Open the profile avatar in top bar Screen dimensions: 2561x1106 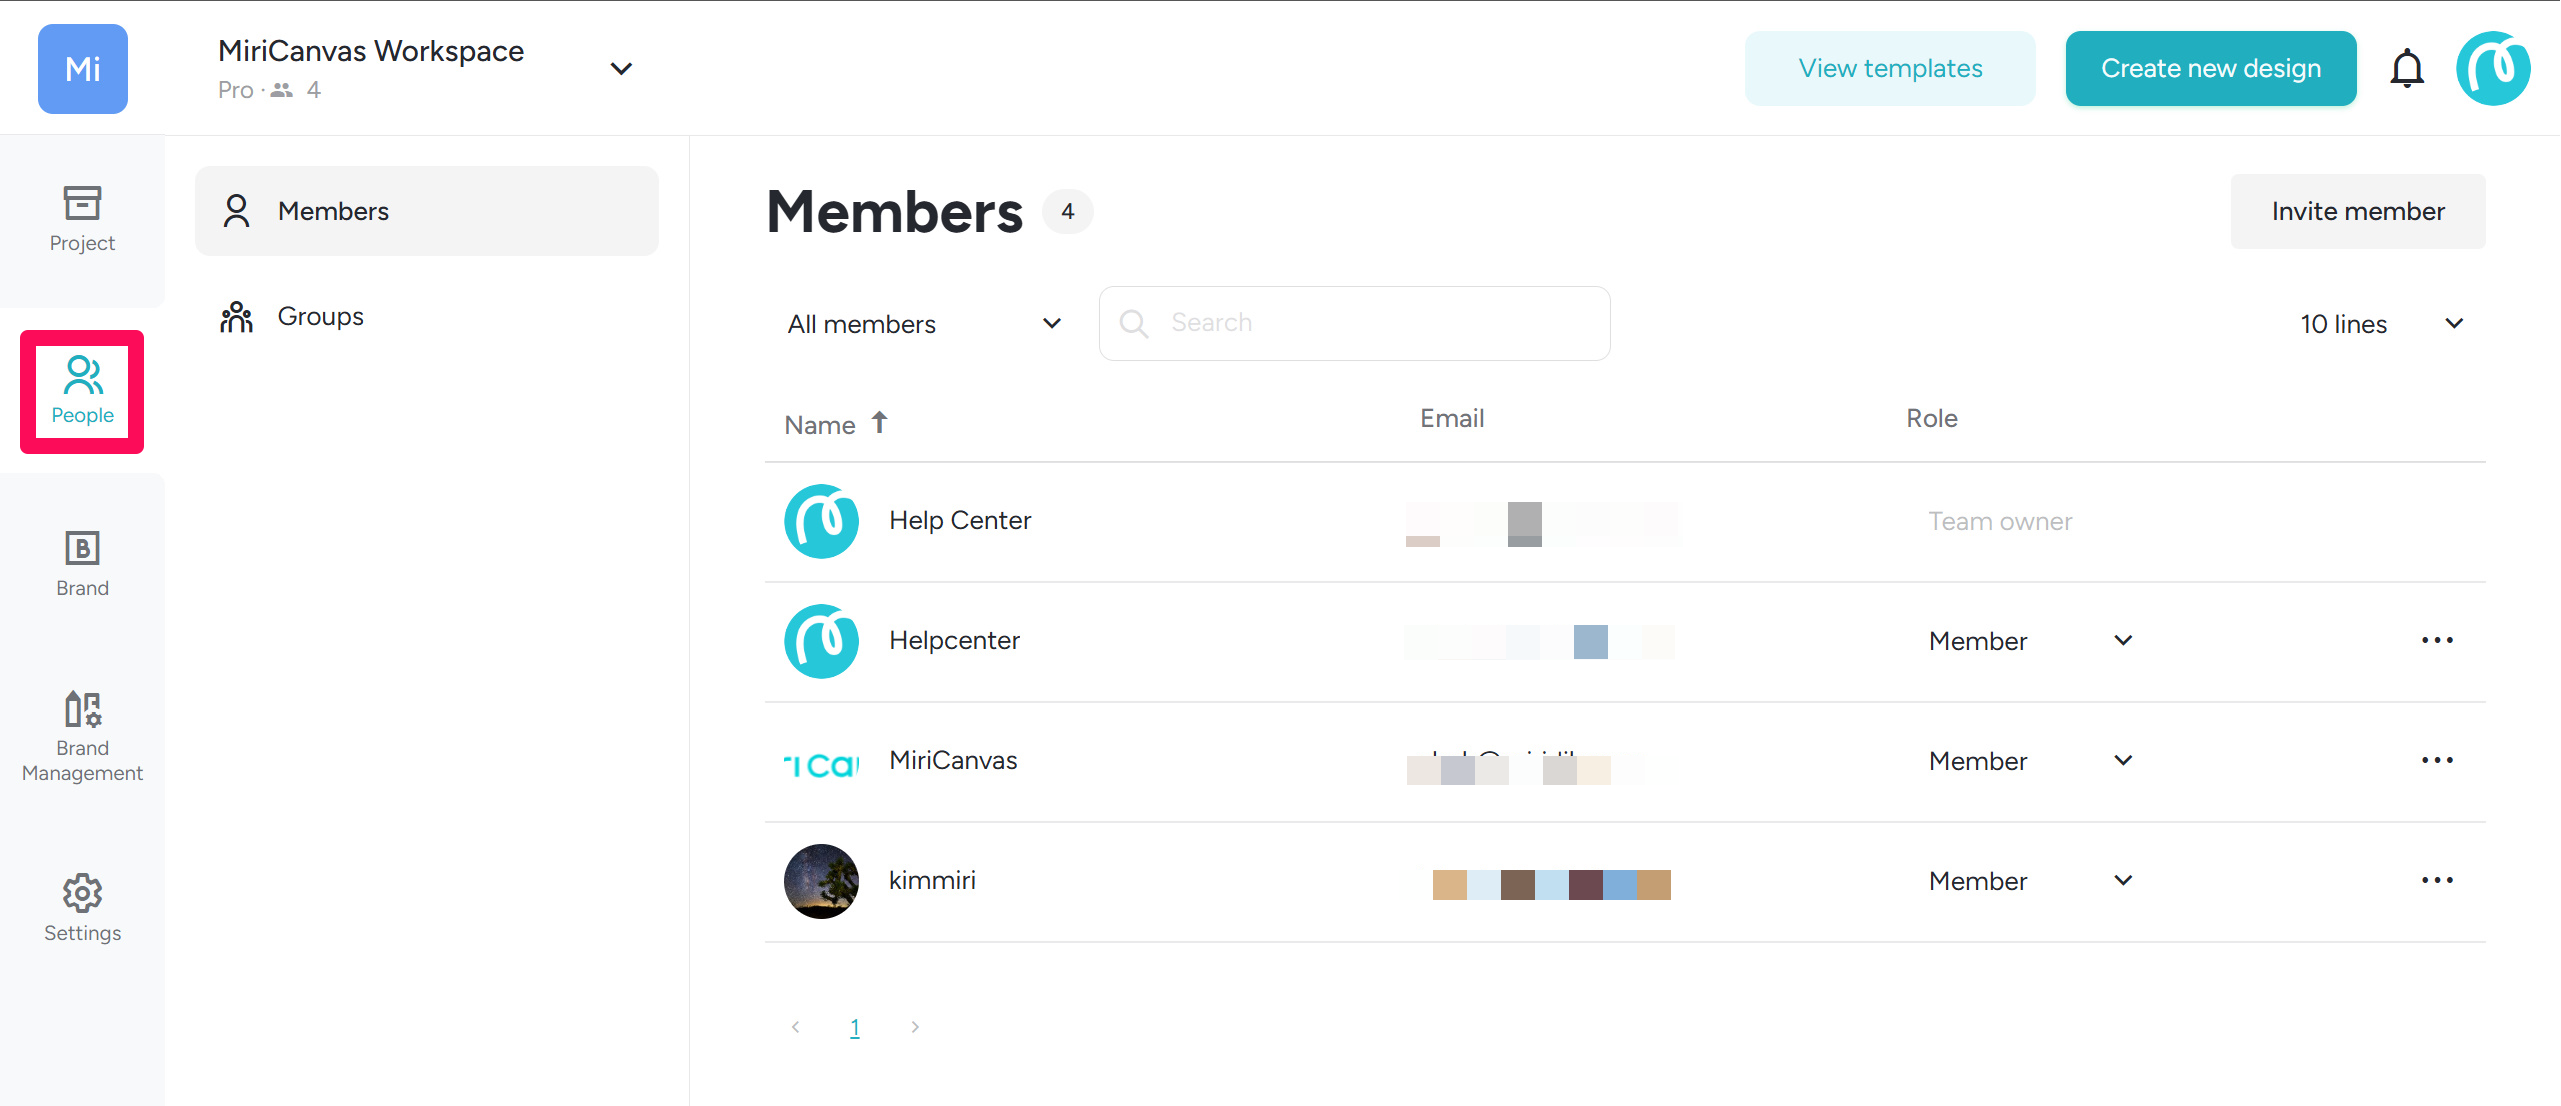2492,68
